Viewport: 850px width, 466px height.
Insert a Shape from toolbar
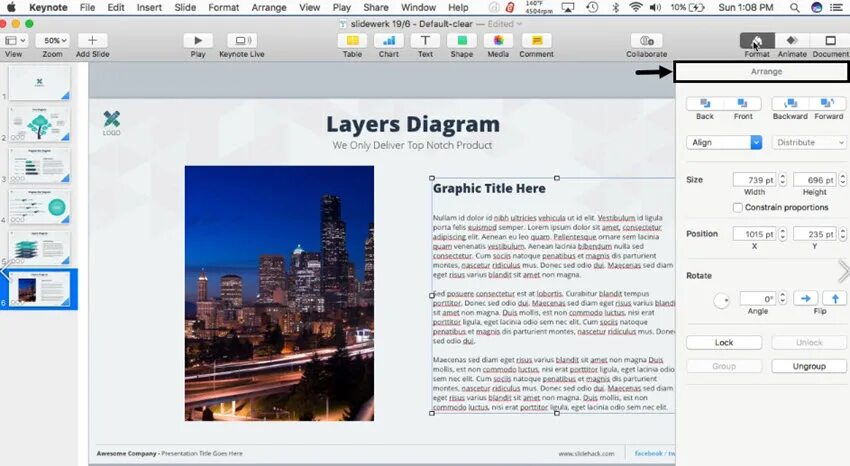click(x=461, y=41)
